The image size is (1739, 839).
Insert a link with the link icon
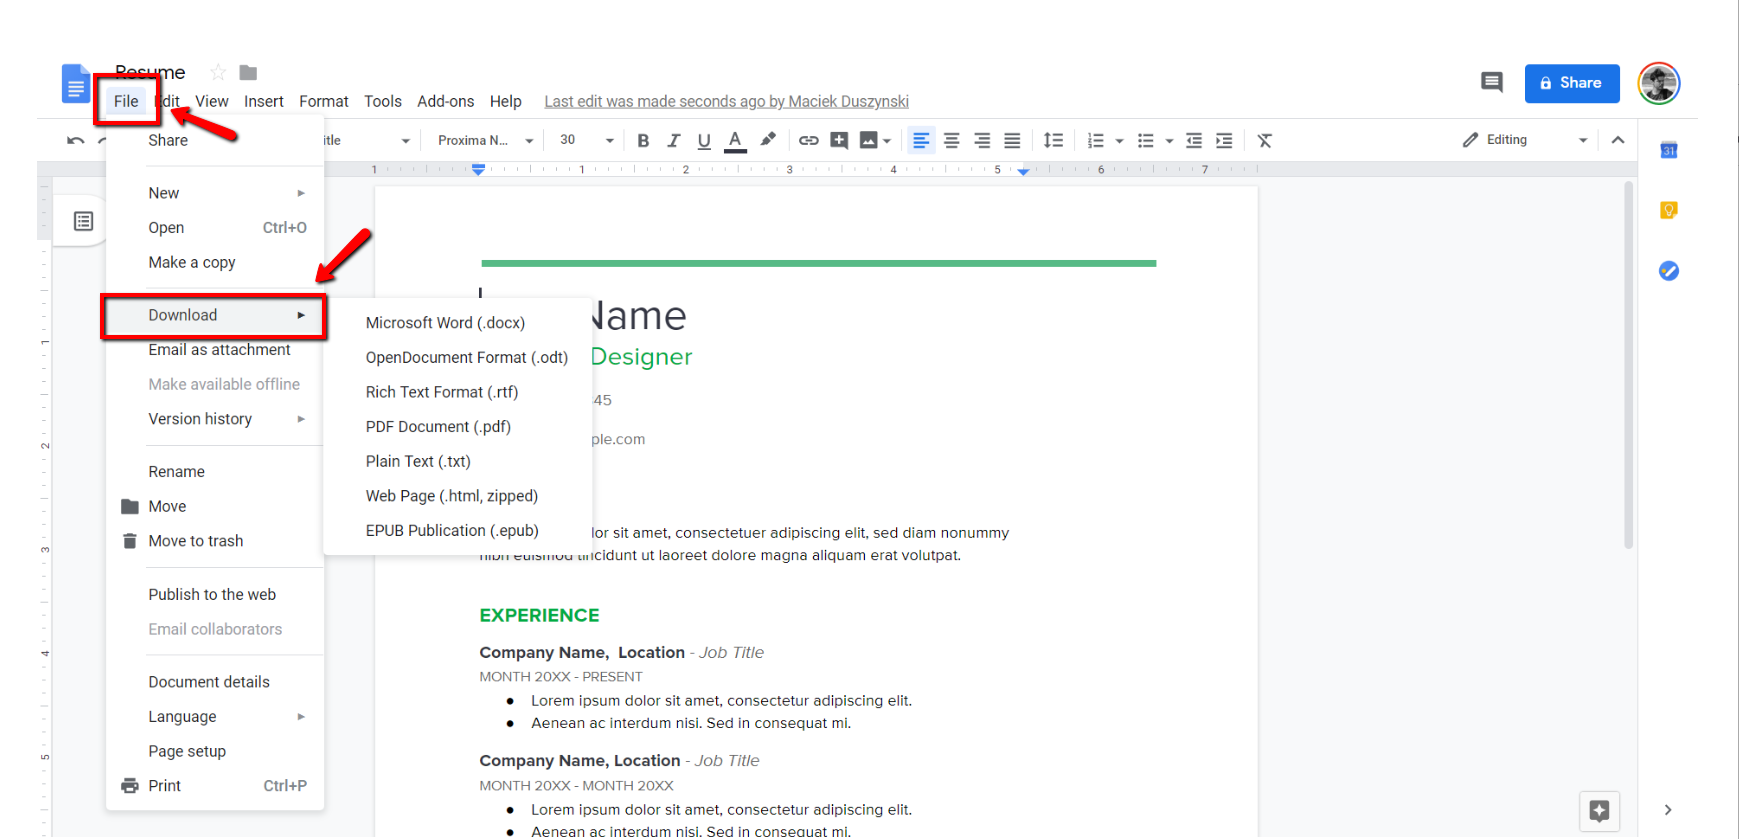(x=808, y=140)
